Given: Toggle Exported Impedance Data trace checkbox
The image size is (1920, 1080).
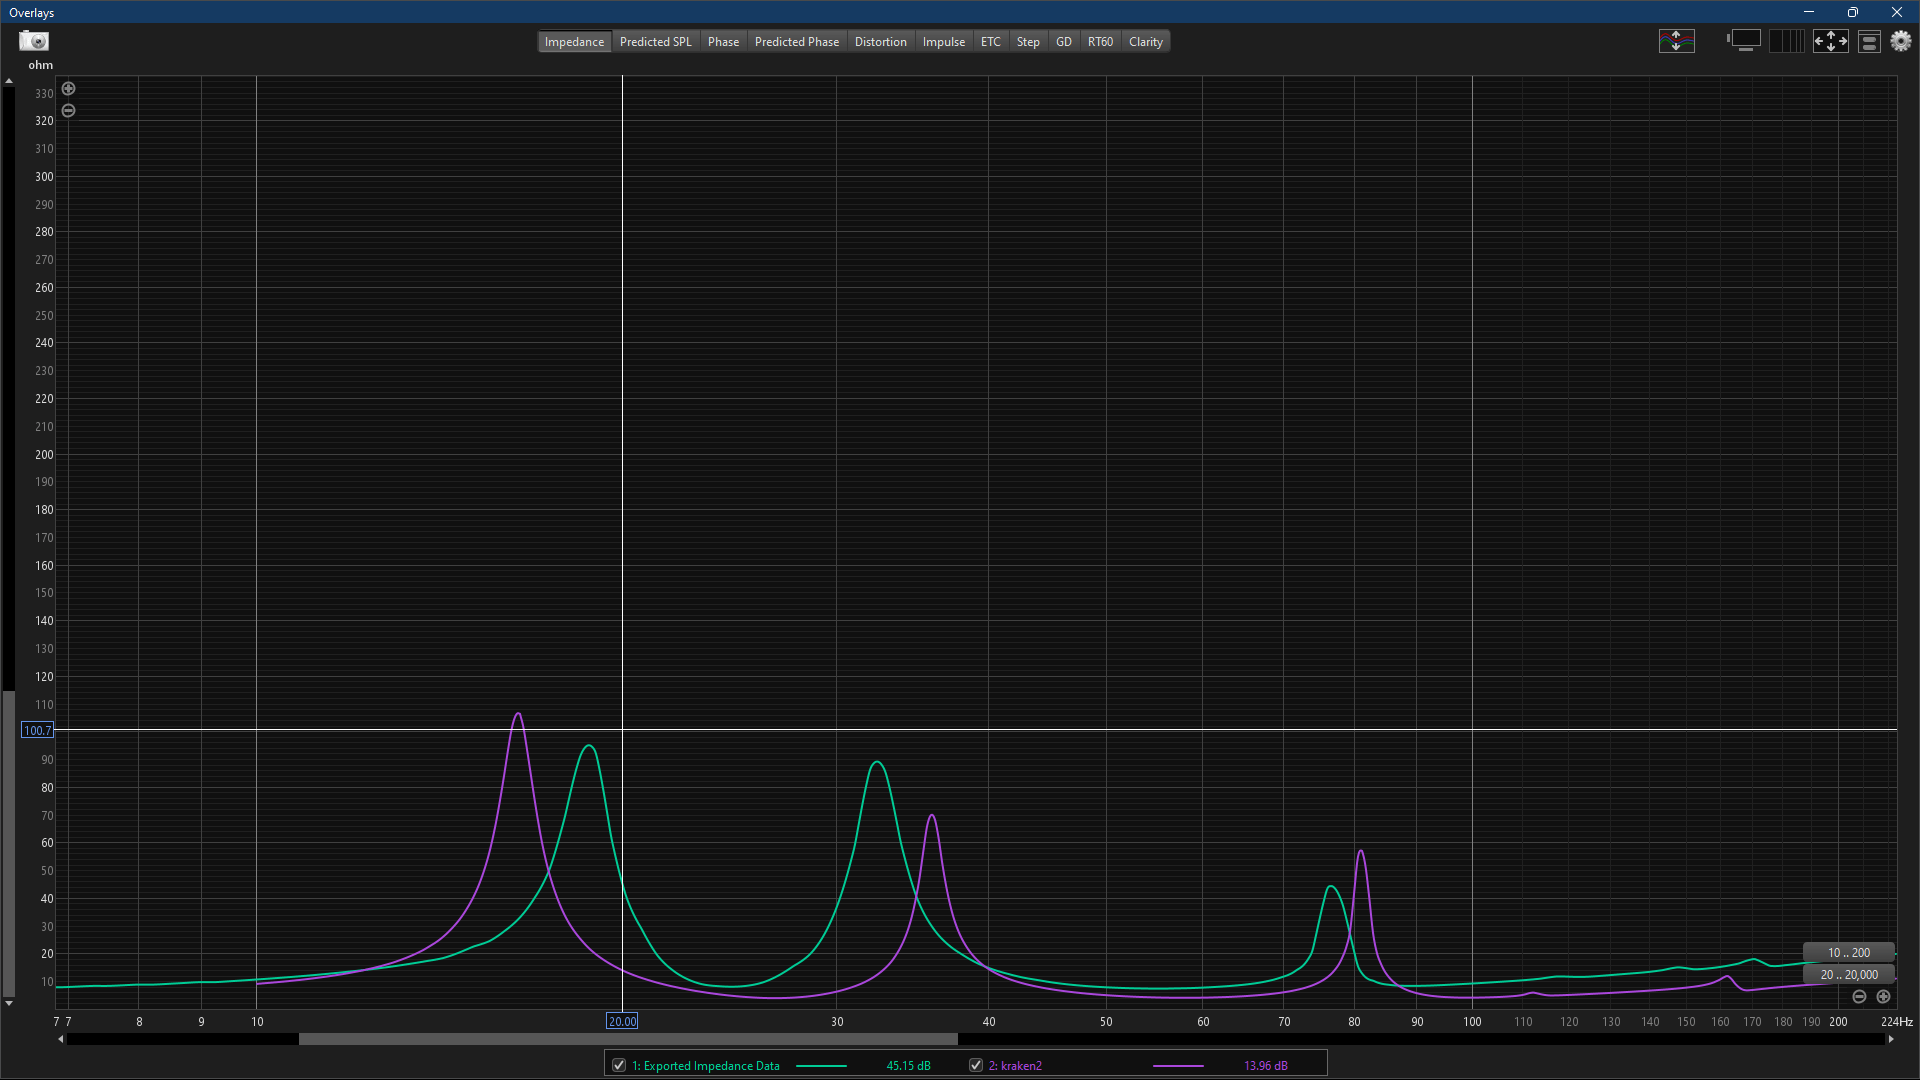Looking at the screenshot, I should [x=619, y=1065].
